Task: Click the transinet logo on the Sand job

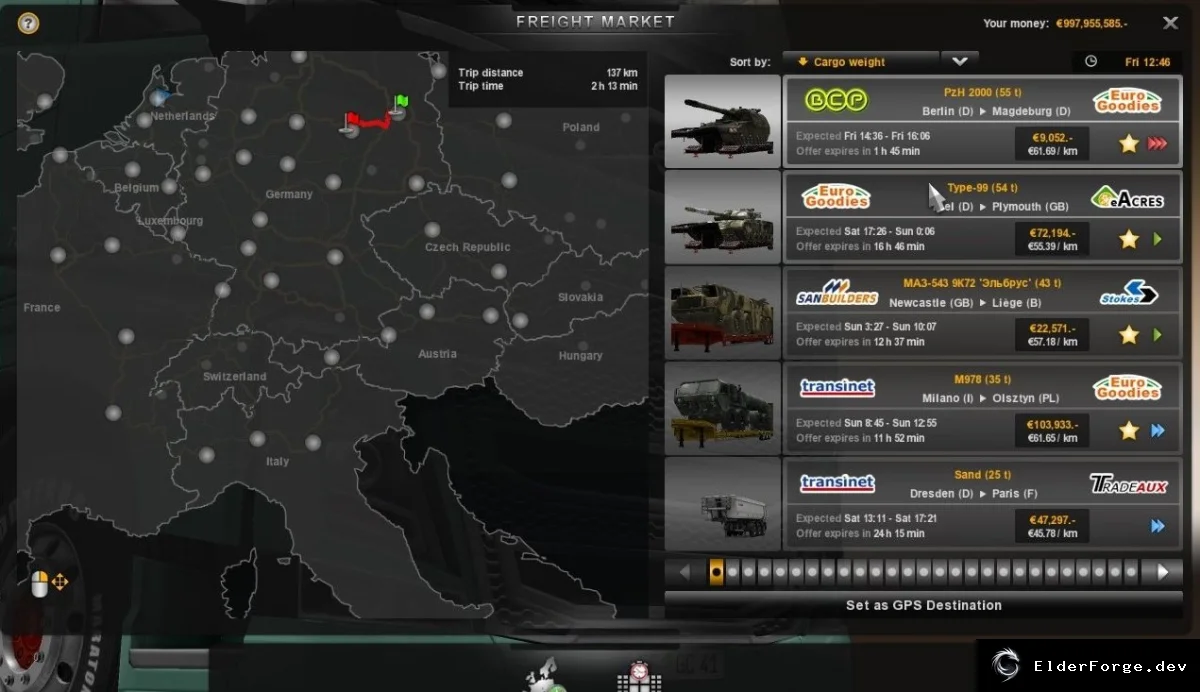Action: (x=838, y=484)
